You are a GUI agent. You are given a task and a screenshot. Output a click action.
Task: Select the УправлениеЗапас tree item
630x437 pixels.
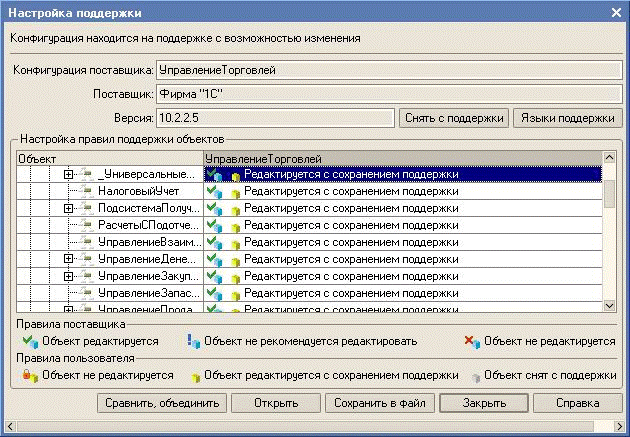tap(148, 293)
